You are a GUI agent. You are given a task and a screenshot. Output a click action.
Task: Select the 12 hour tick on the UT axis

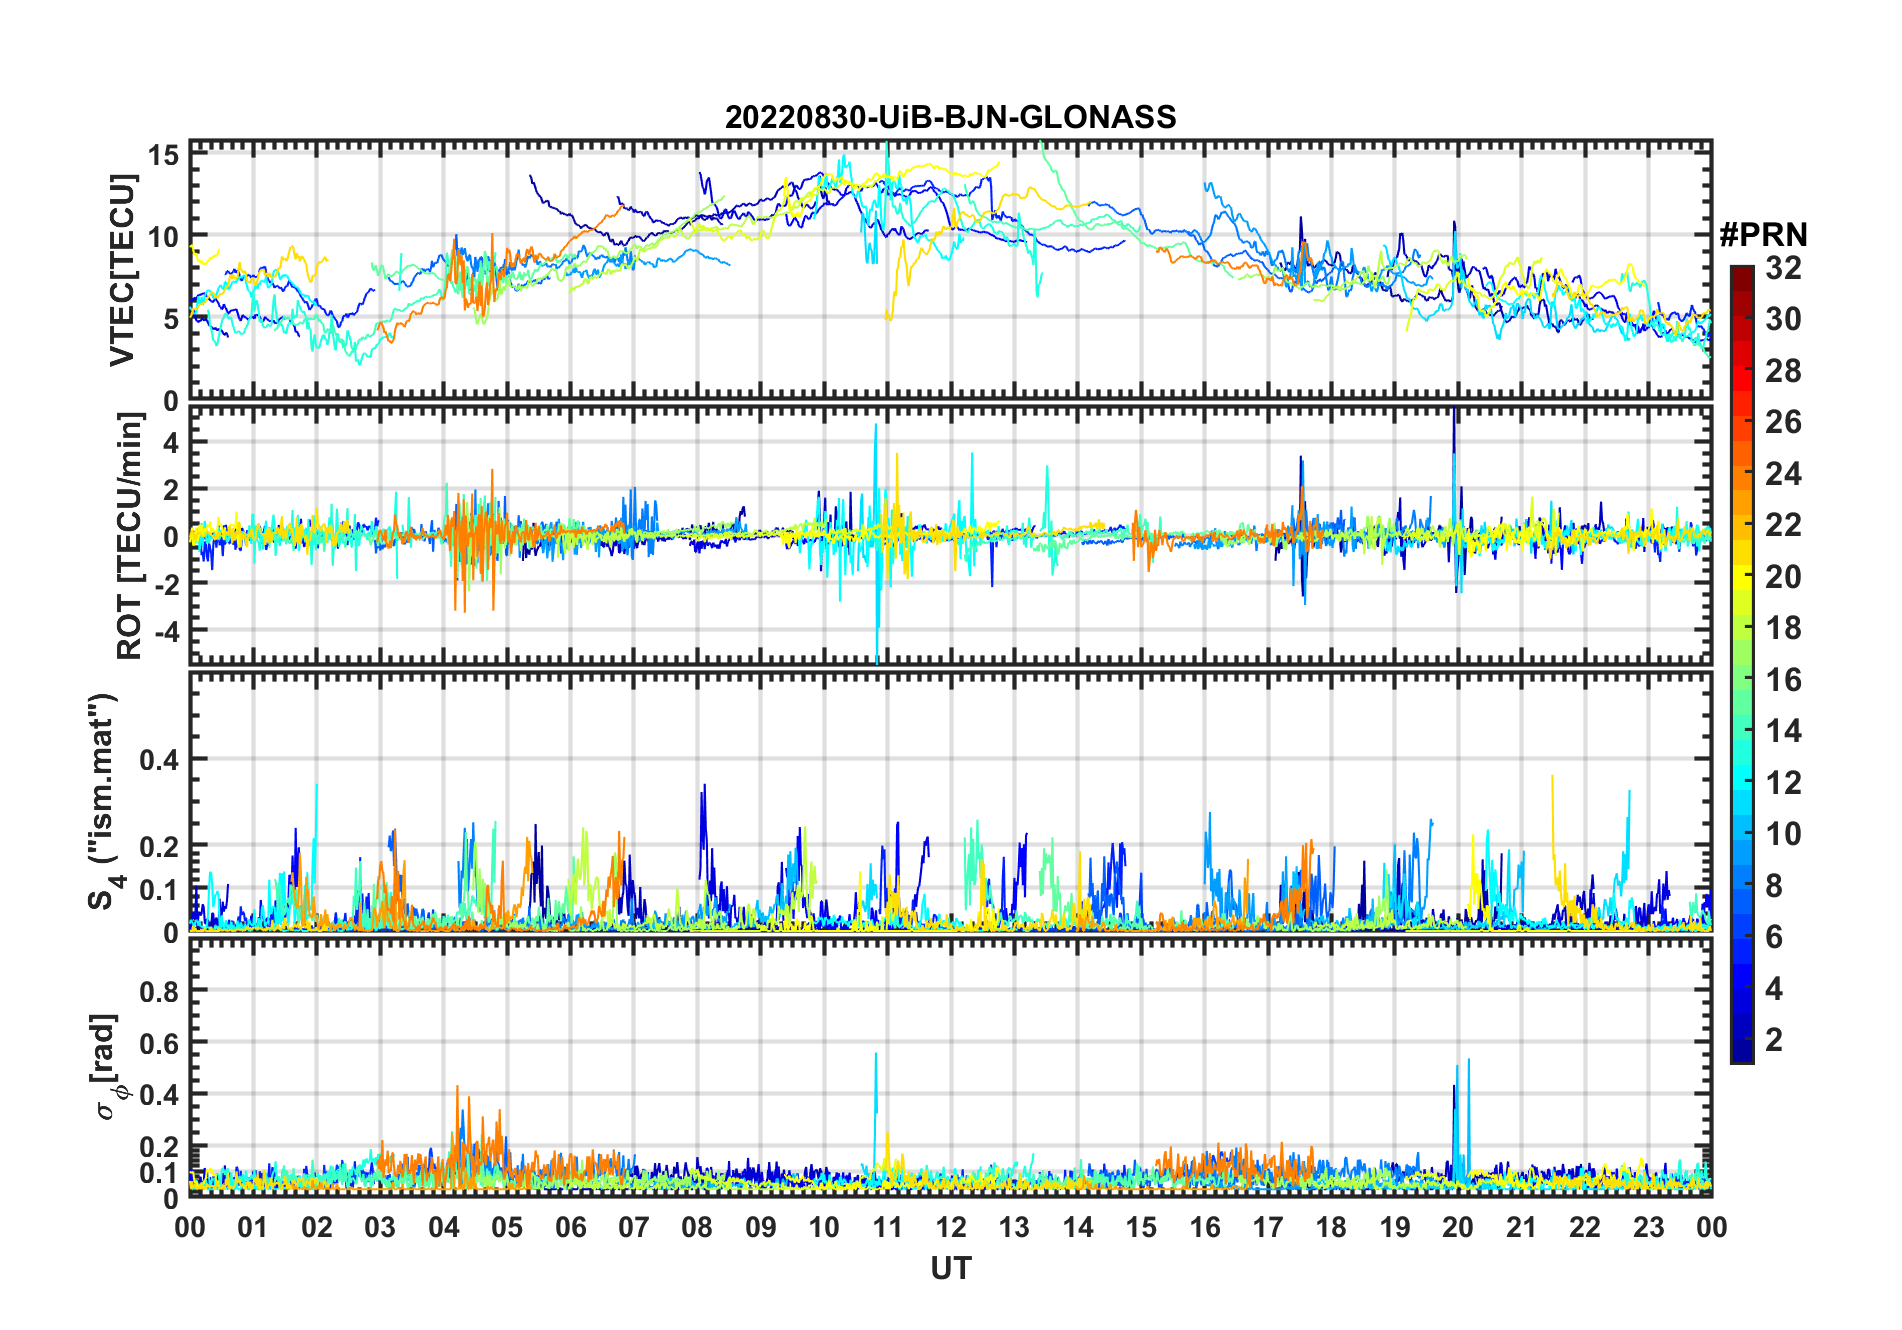pyautogui.click(x=951, y=1228)
